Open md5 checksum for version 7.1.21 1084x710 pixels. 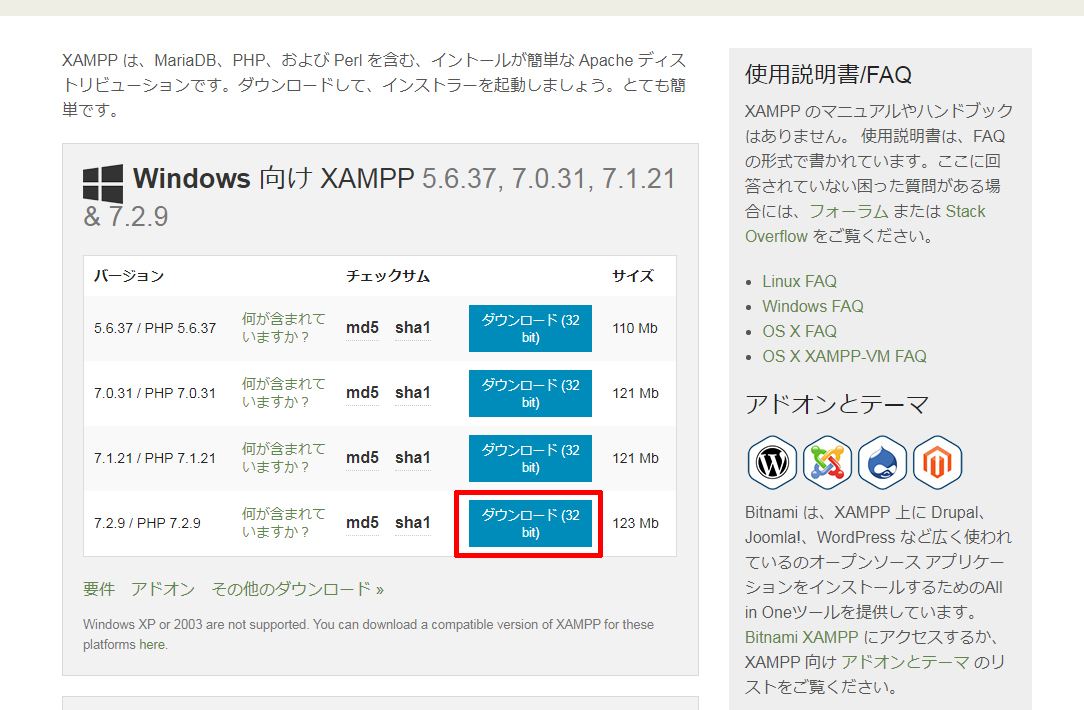pyautogui.click(x=362, y=458)
